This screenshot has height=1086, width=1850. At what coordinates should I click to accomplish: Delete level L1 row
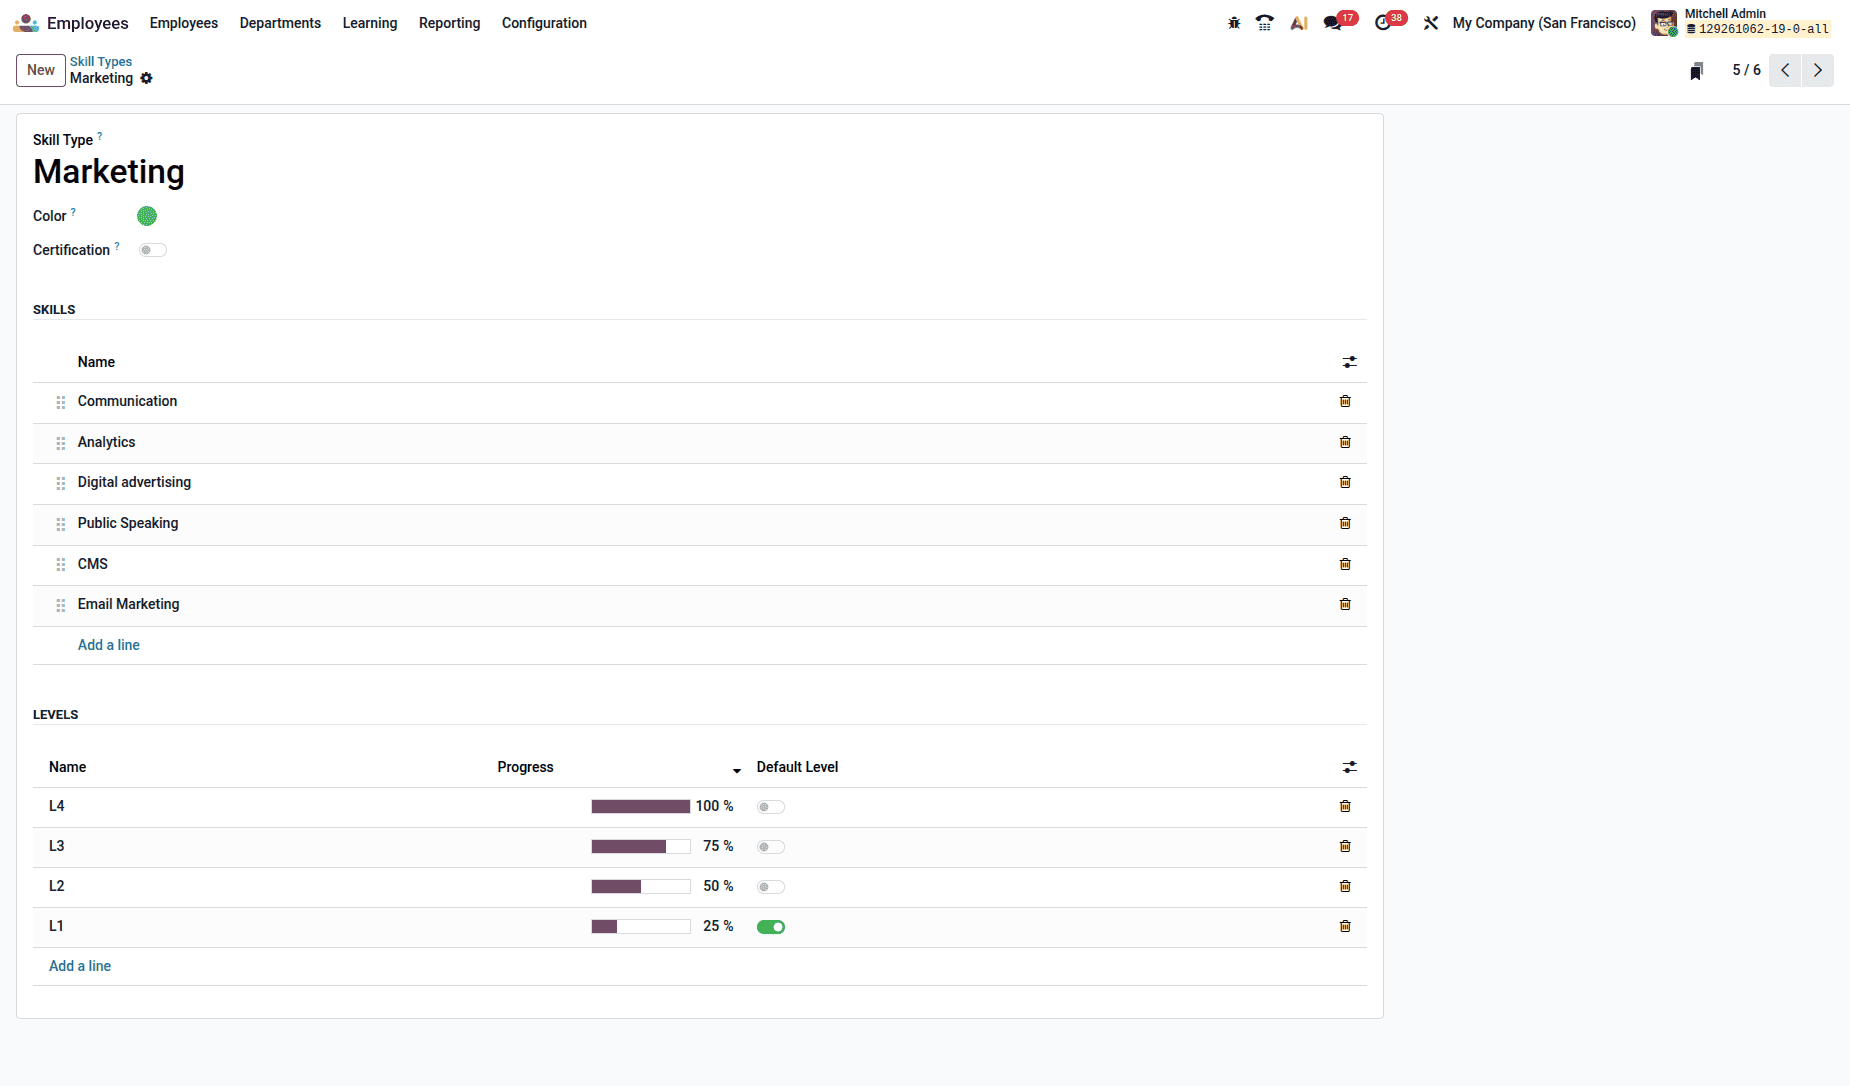[1345, 926]
